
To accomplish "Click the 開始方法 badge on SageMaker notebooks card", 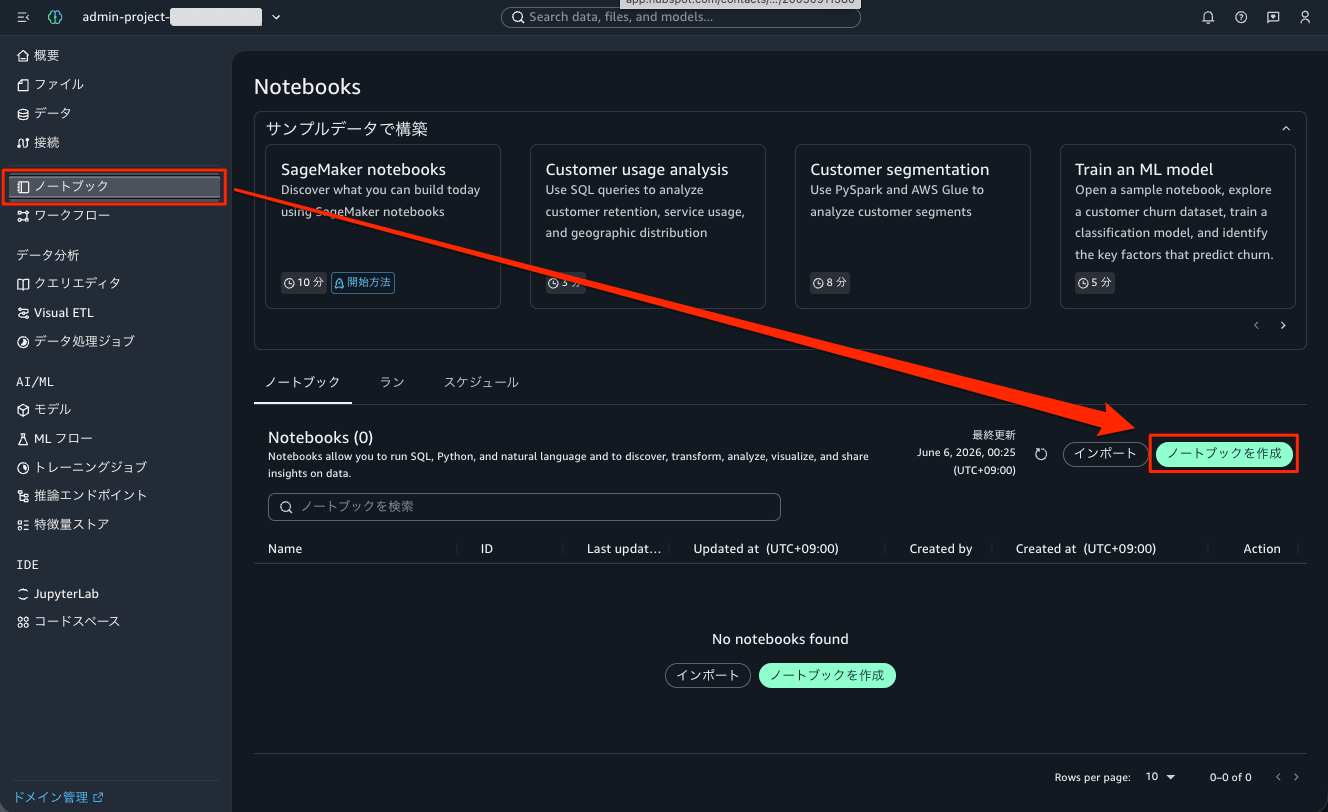I will (x=362, y=283).
